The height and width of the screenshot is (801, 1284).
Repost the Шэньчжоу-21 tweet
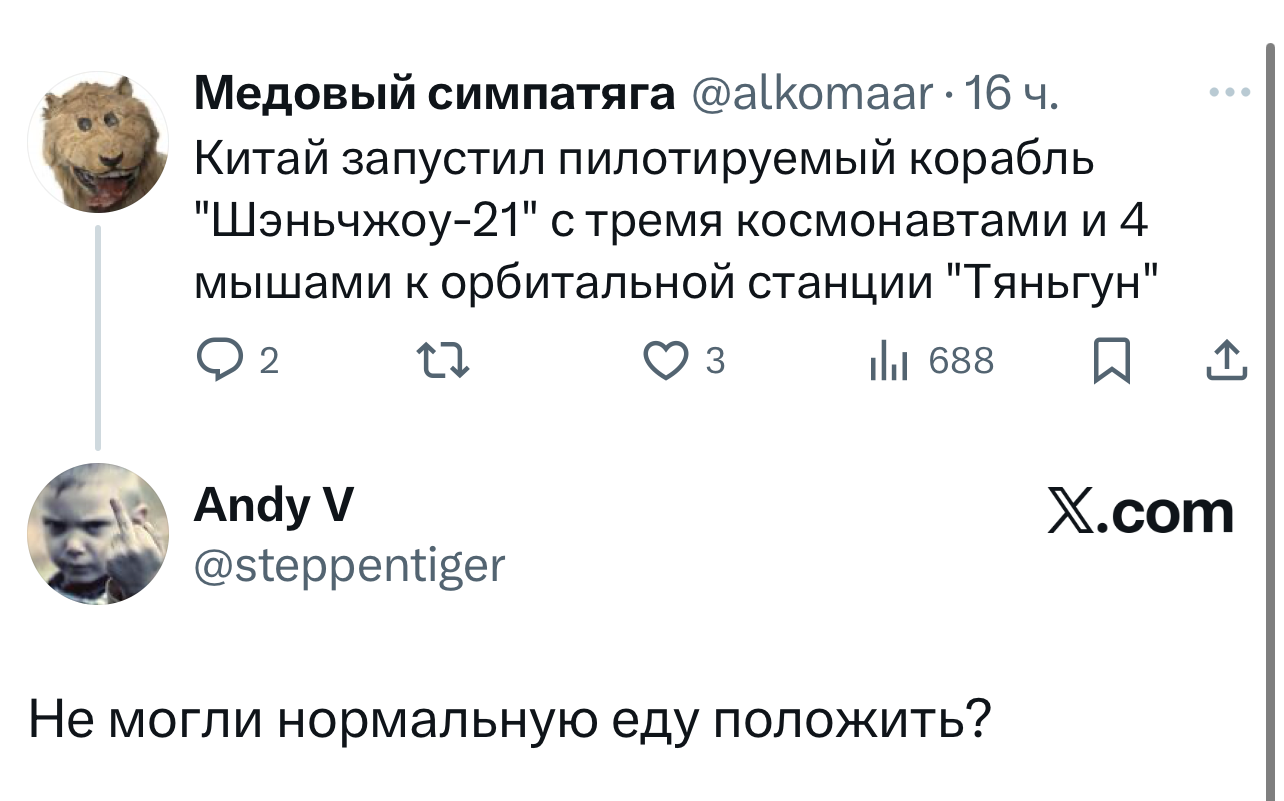440,361
